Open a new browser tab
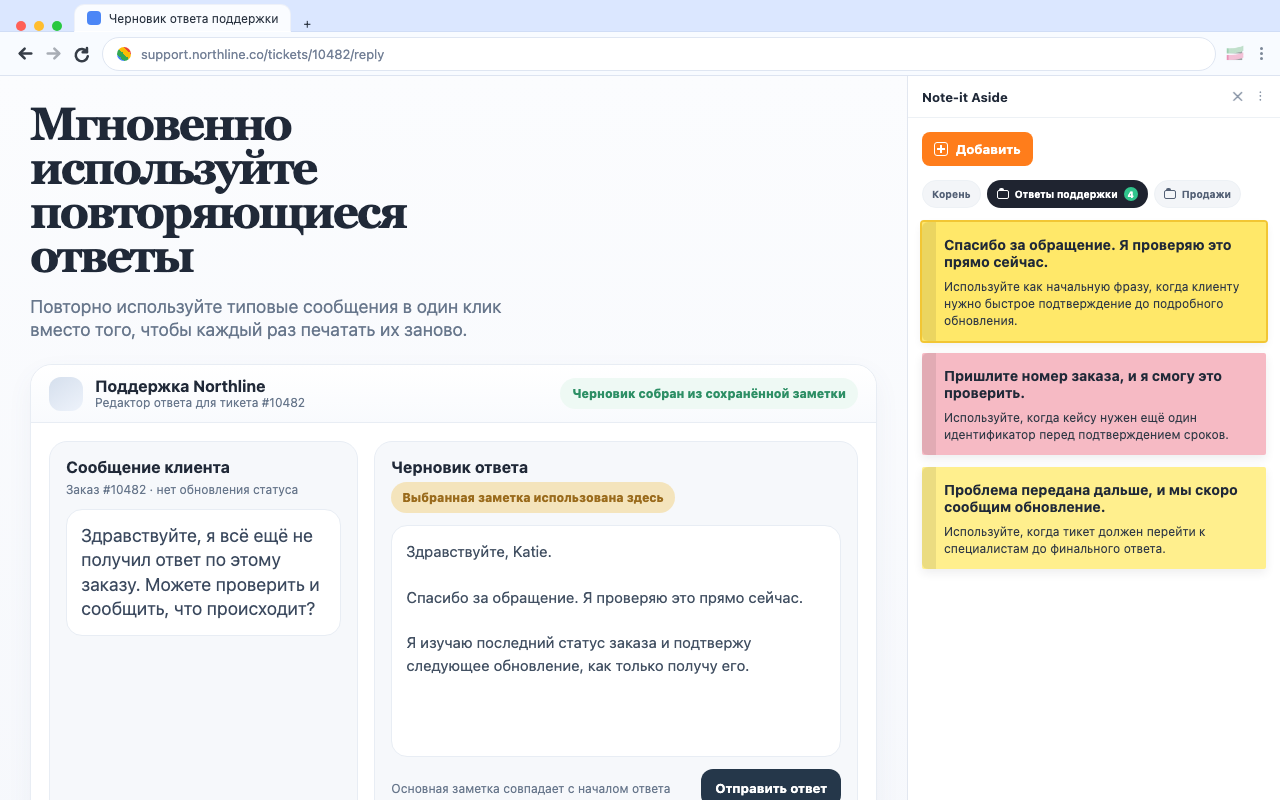The image size is (1280, 800). [307, 22]
